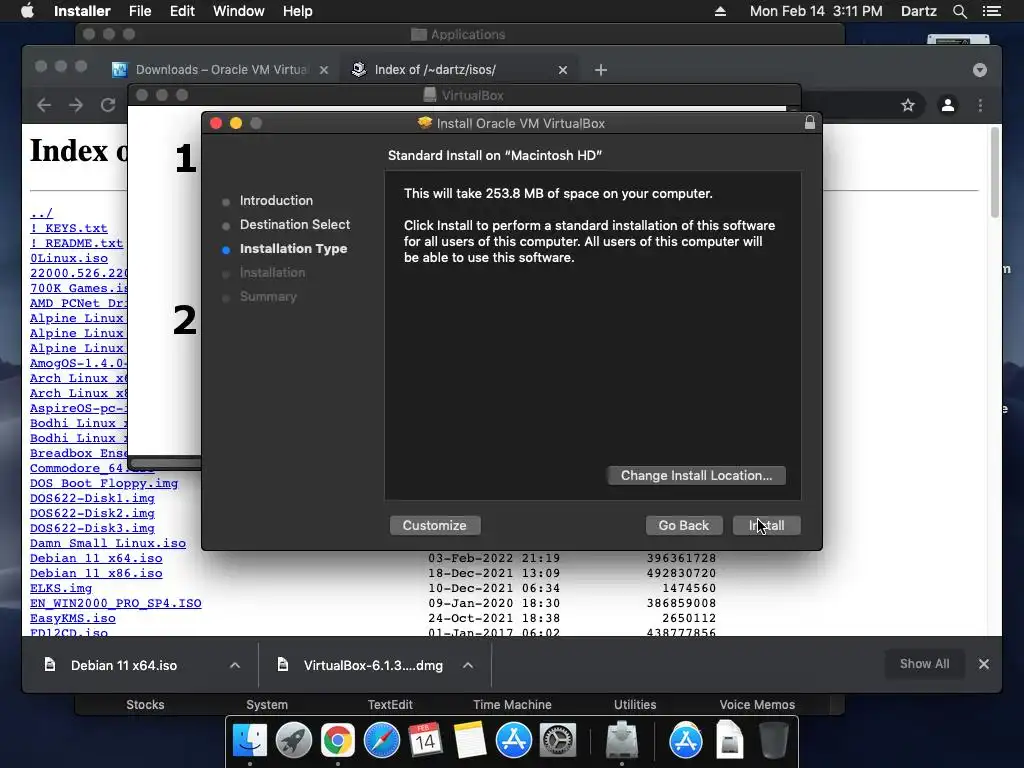
Task: Open the ! KEYS.txt link
Action: click(x=69, y=228)
